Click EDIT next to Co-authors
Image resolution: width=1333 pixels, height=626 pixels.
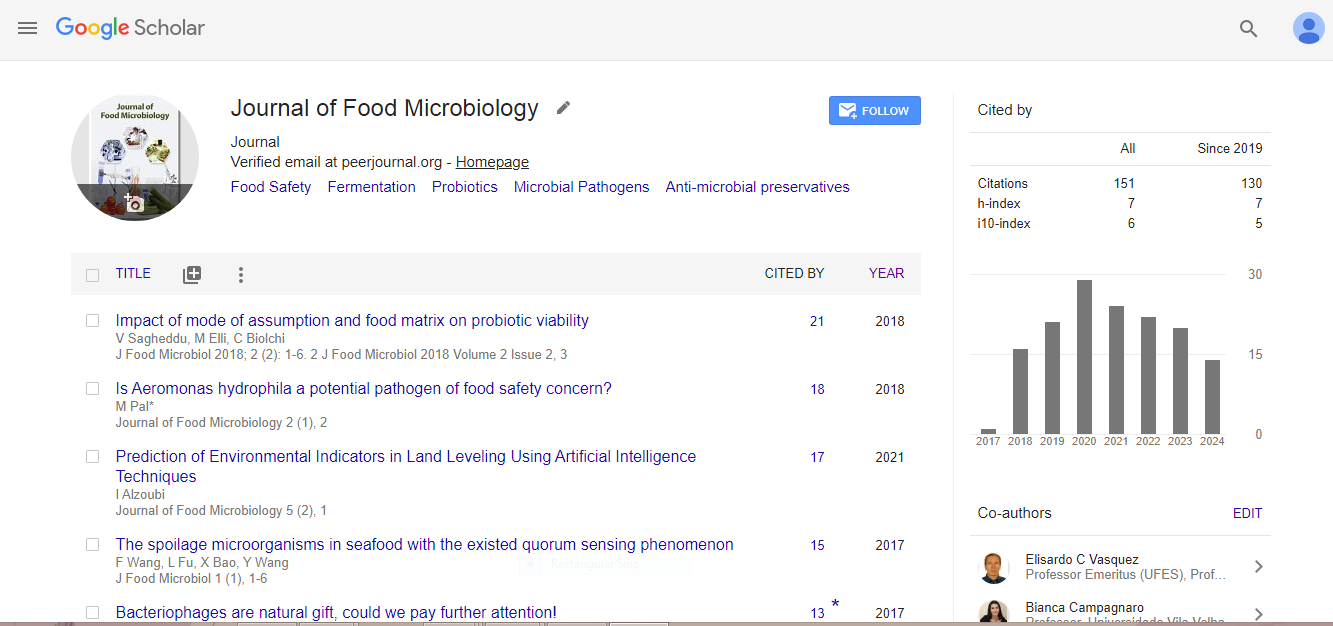point(1247,513)
